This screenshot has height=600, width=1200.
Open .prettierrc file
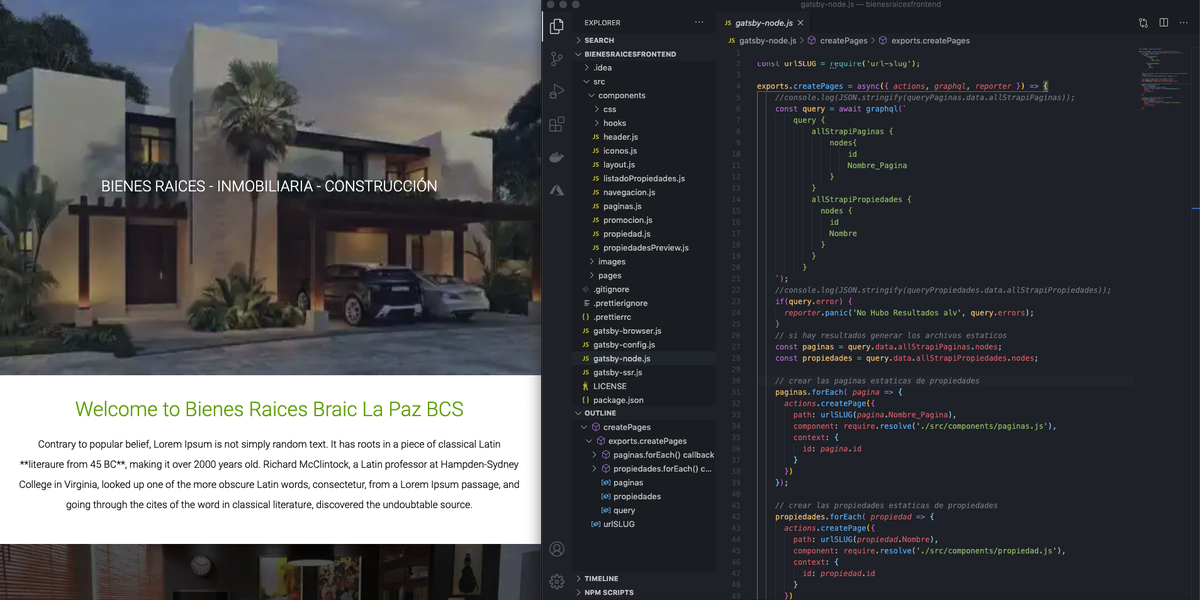click(x=646, y=317)
